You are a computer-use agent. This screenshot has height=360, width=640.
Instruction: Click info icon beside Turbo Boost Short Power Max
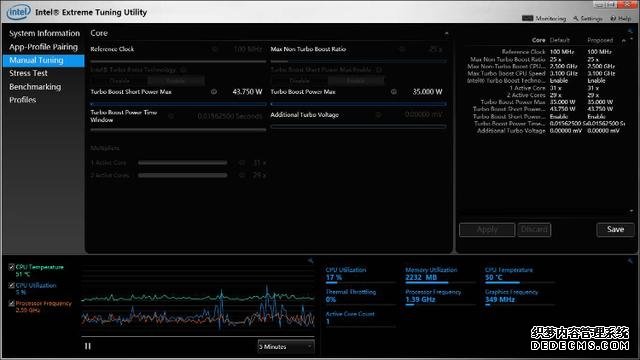click(214, 92)
